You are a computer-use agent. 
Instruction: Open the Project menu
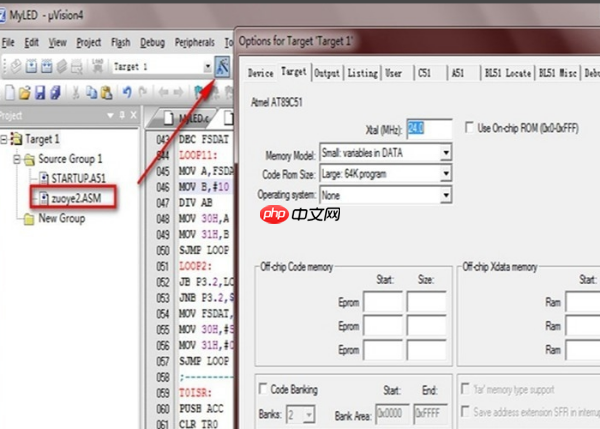click(x=89, y=42)
